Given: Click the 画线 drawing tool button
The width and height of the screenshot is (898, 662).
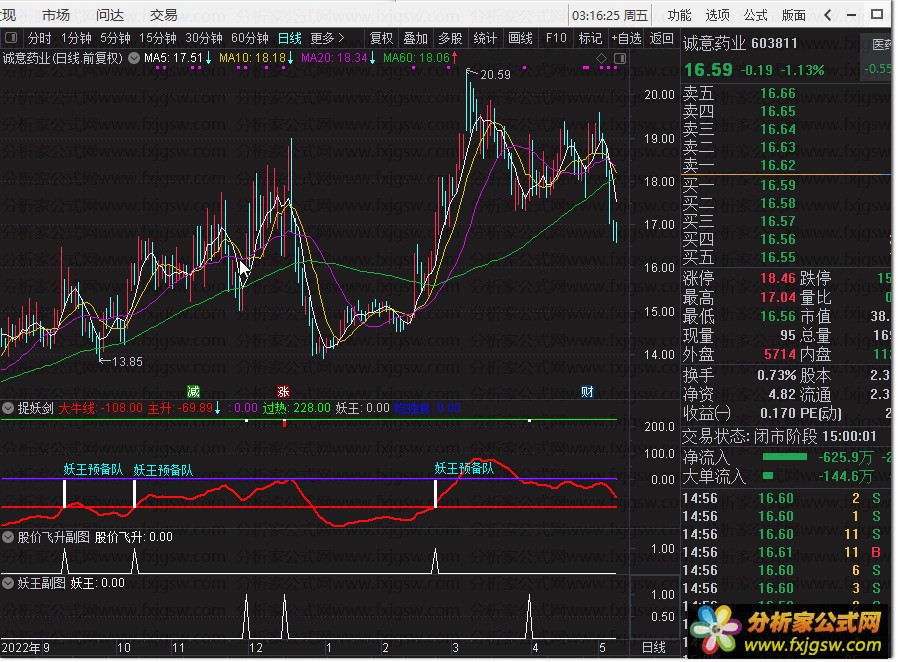Looking at the screenshot, I should click(521, 38).
